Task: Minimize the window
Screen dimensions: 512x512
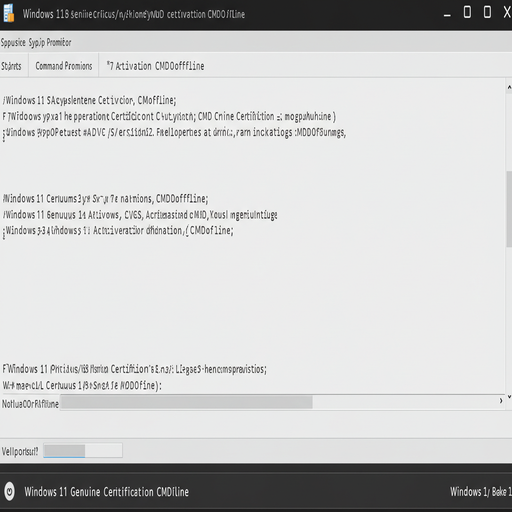Action: (447, 15)
